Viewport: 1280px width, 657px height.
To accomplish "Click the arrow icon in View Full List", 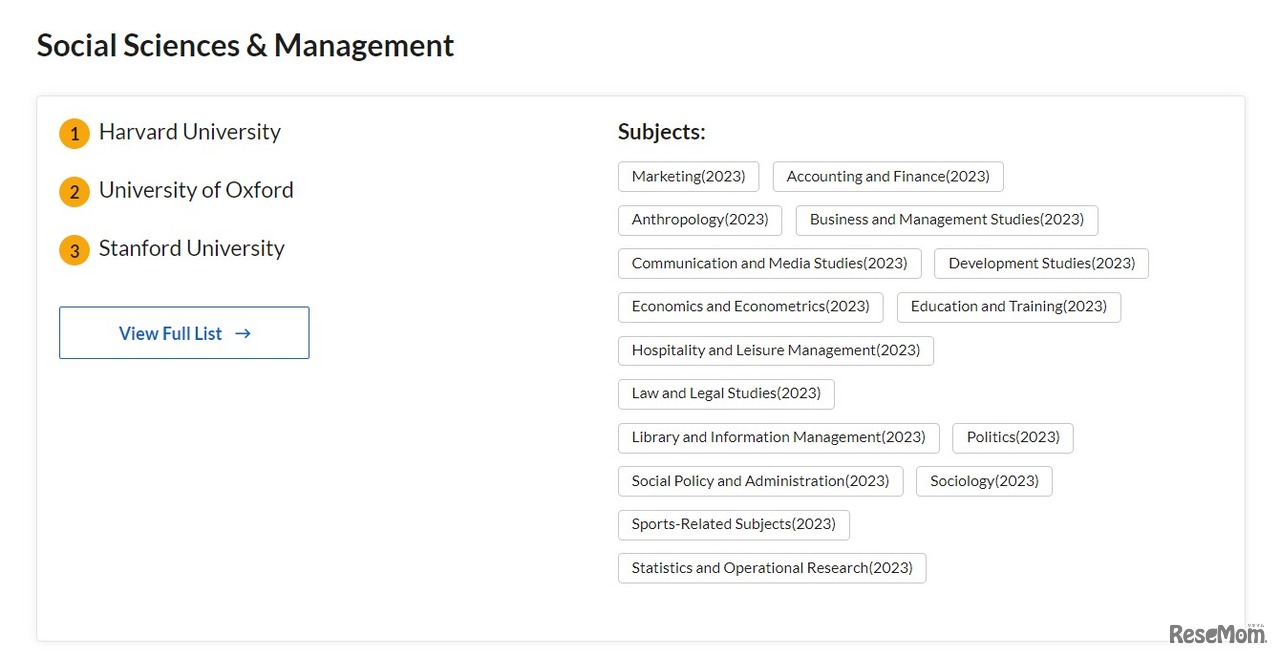I will click(x=243, y=333).
